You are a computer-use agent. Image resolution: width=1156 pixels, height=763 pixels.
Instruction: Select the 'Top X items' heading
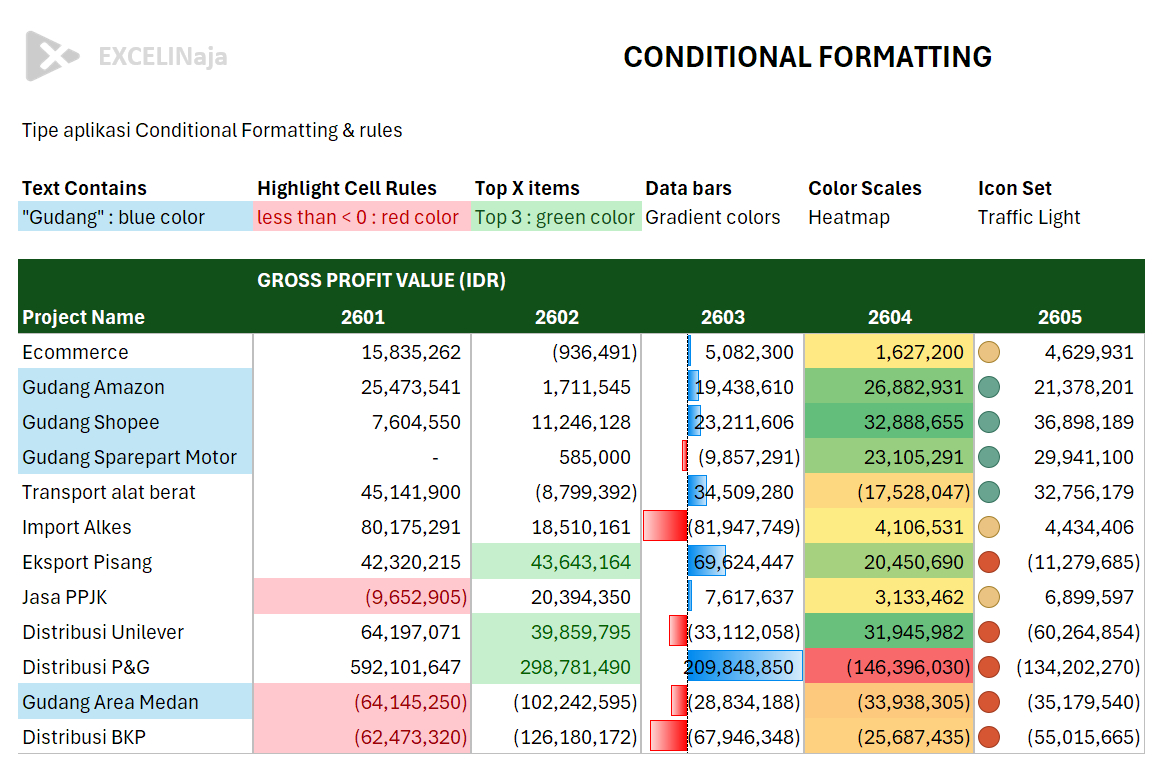point(527,188)
